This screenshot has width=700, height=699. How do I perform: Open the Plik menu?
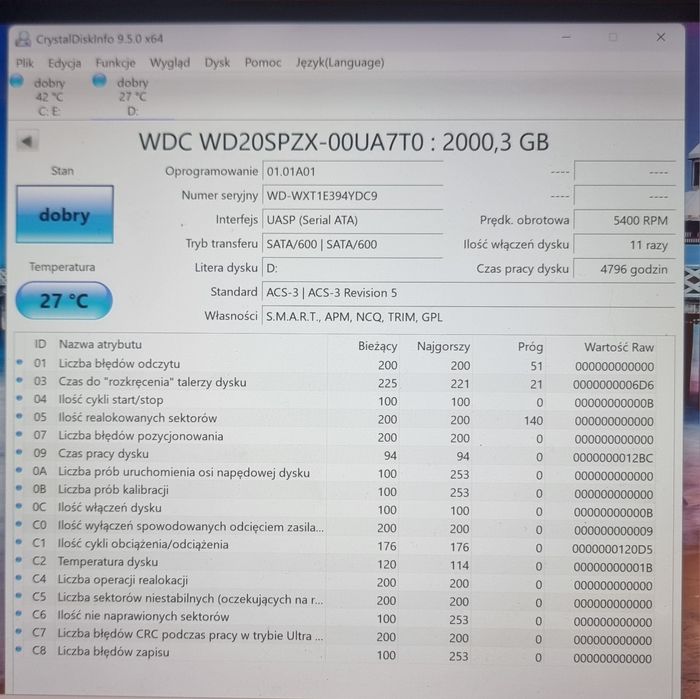25,63
